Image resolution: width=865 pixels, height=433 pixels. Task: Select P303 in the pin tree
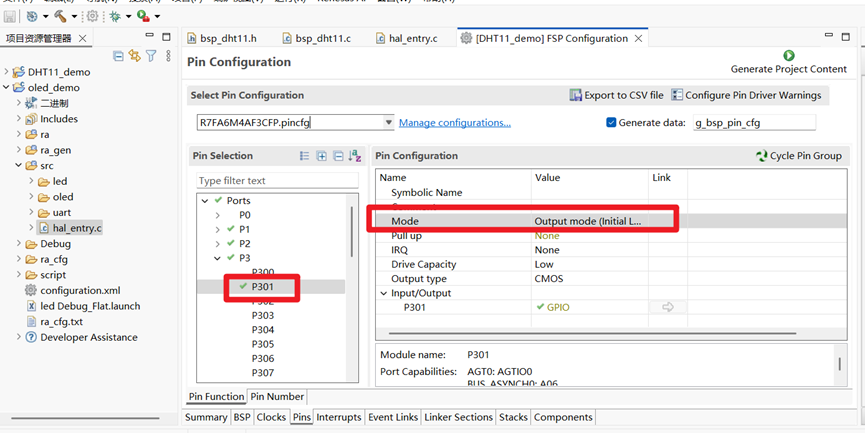(x=263, y=316)
